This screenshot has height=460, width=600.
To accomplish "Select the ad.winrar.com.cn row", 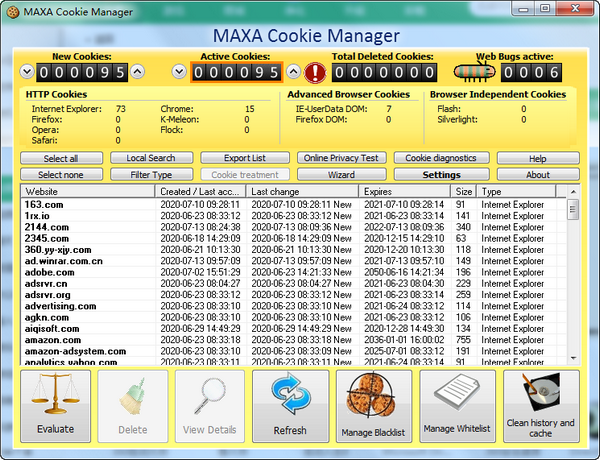I will tap(293, 261).
